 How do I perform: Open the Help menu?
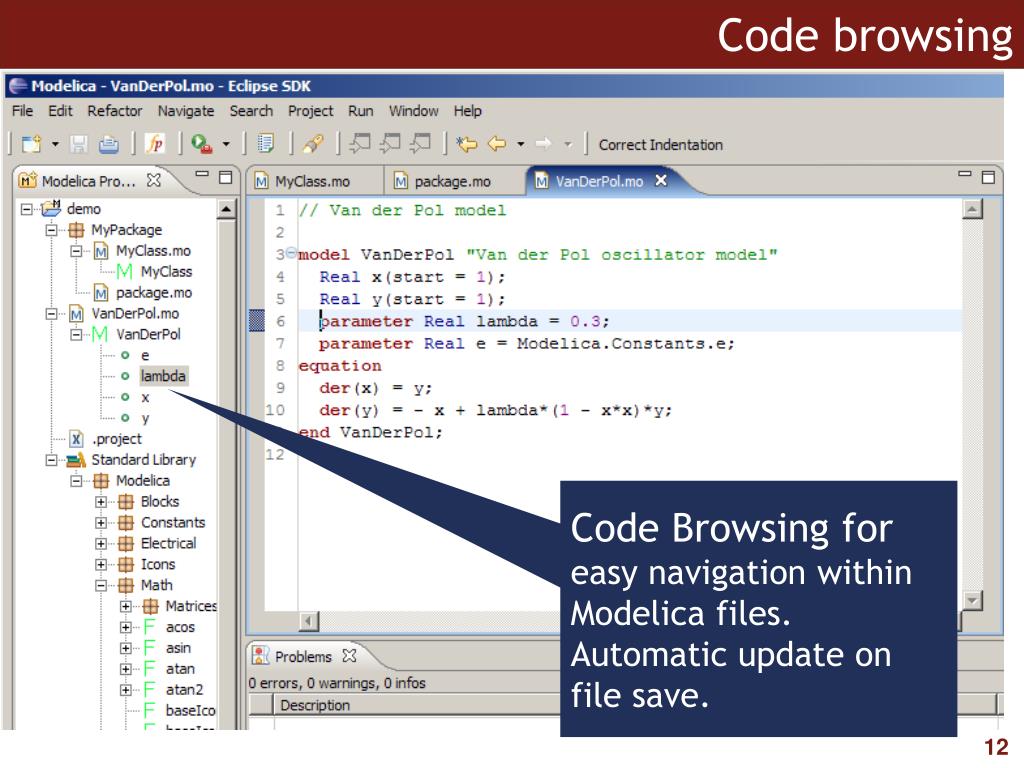click(x=468, y=112)
